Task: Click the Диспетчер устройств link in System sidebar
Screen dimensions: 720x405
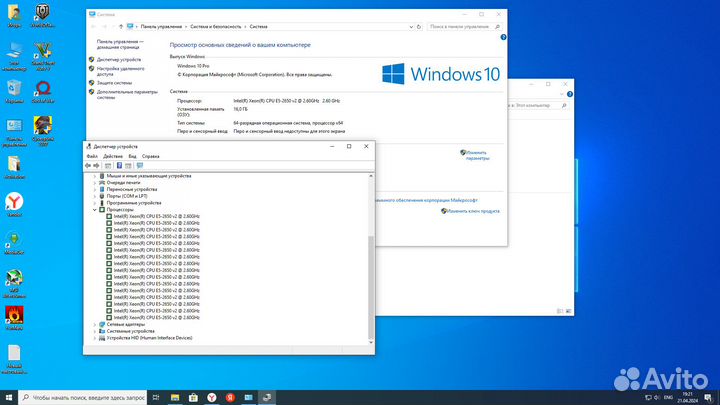Action: (x=120, y=59)
